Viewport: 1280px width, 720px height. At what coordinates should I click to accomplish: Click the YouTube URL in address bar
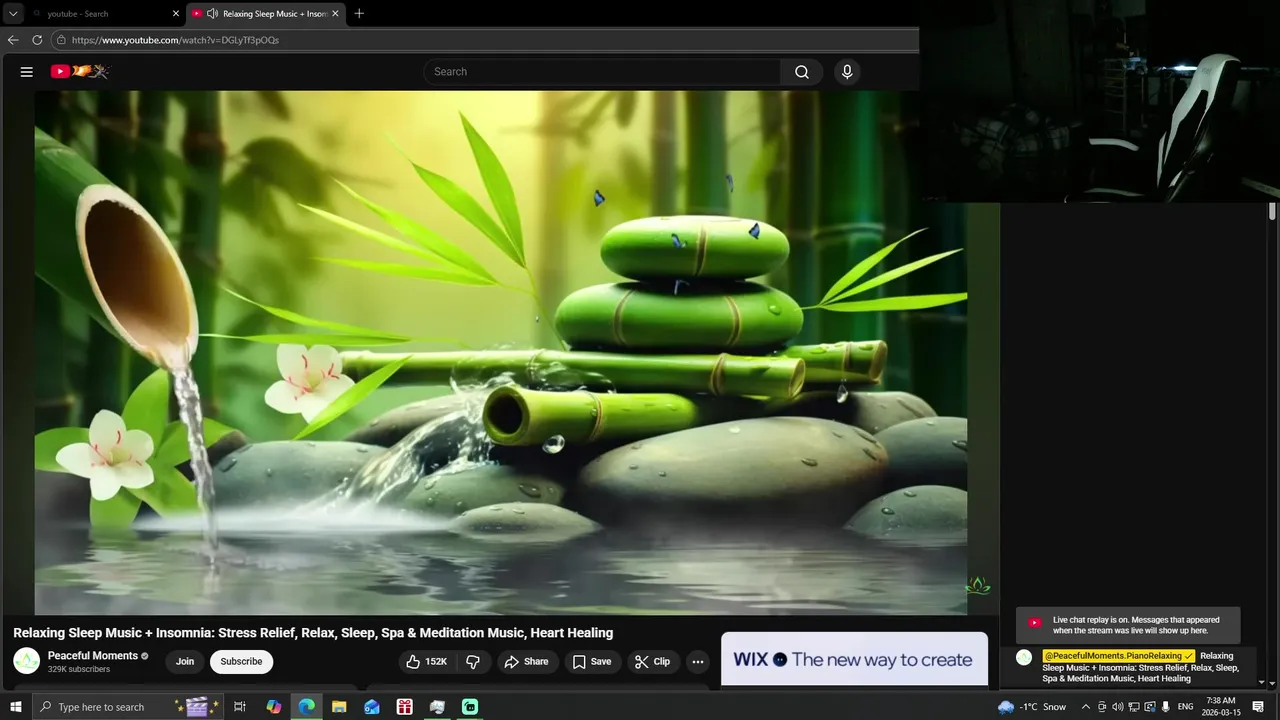[175, 40]
